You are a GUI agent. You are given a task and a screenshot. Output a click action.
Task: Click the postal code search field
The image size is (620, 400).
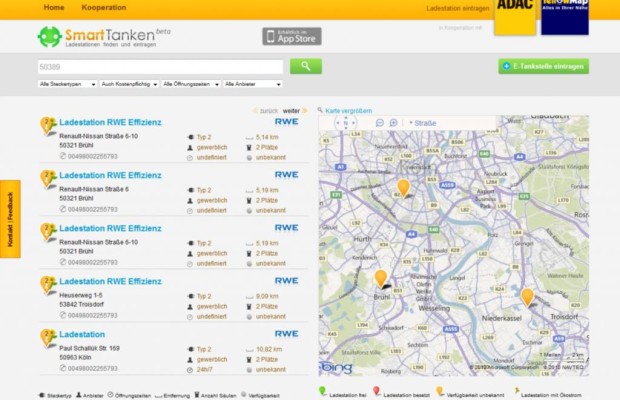pyautogui.click(x=161, y=67)
